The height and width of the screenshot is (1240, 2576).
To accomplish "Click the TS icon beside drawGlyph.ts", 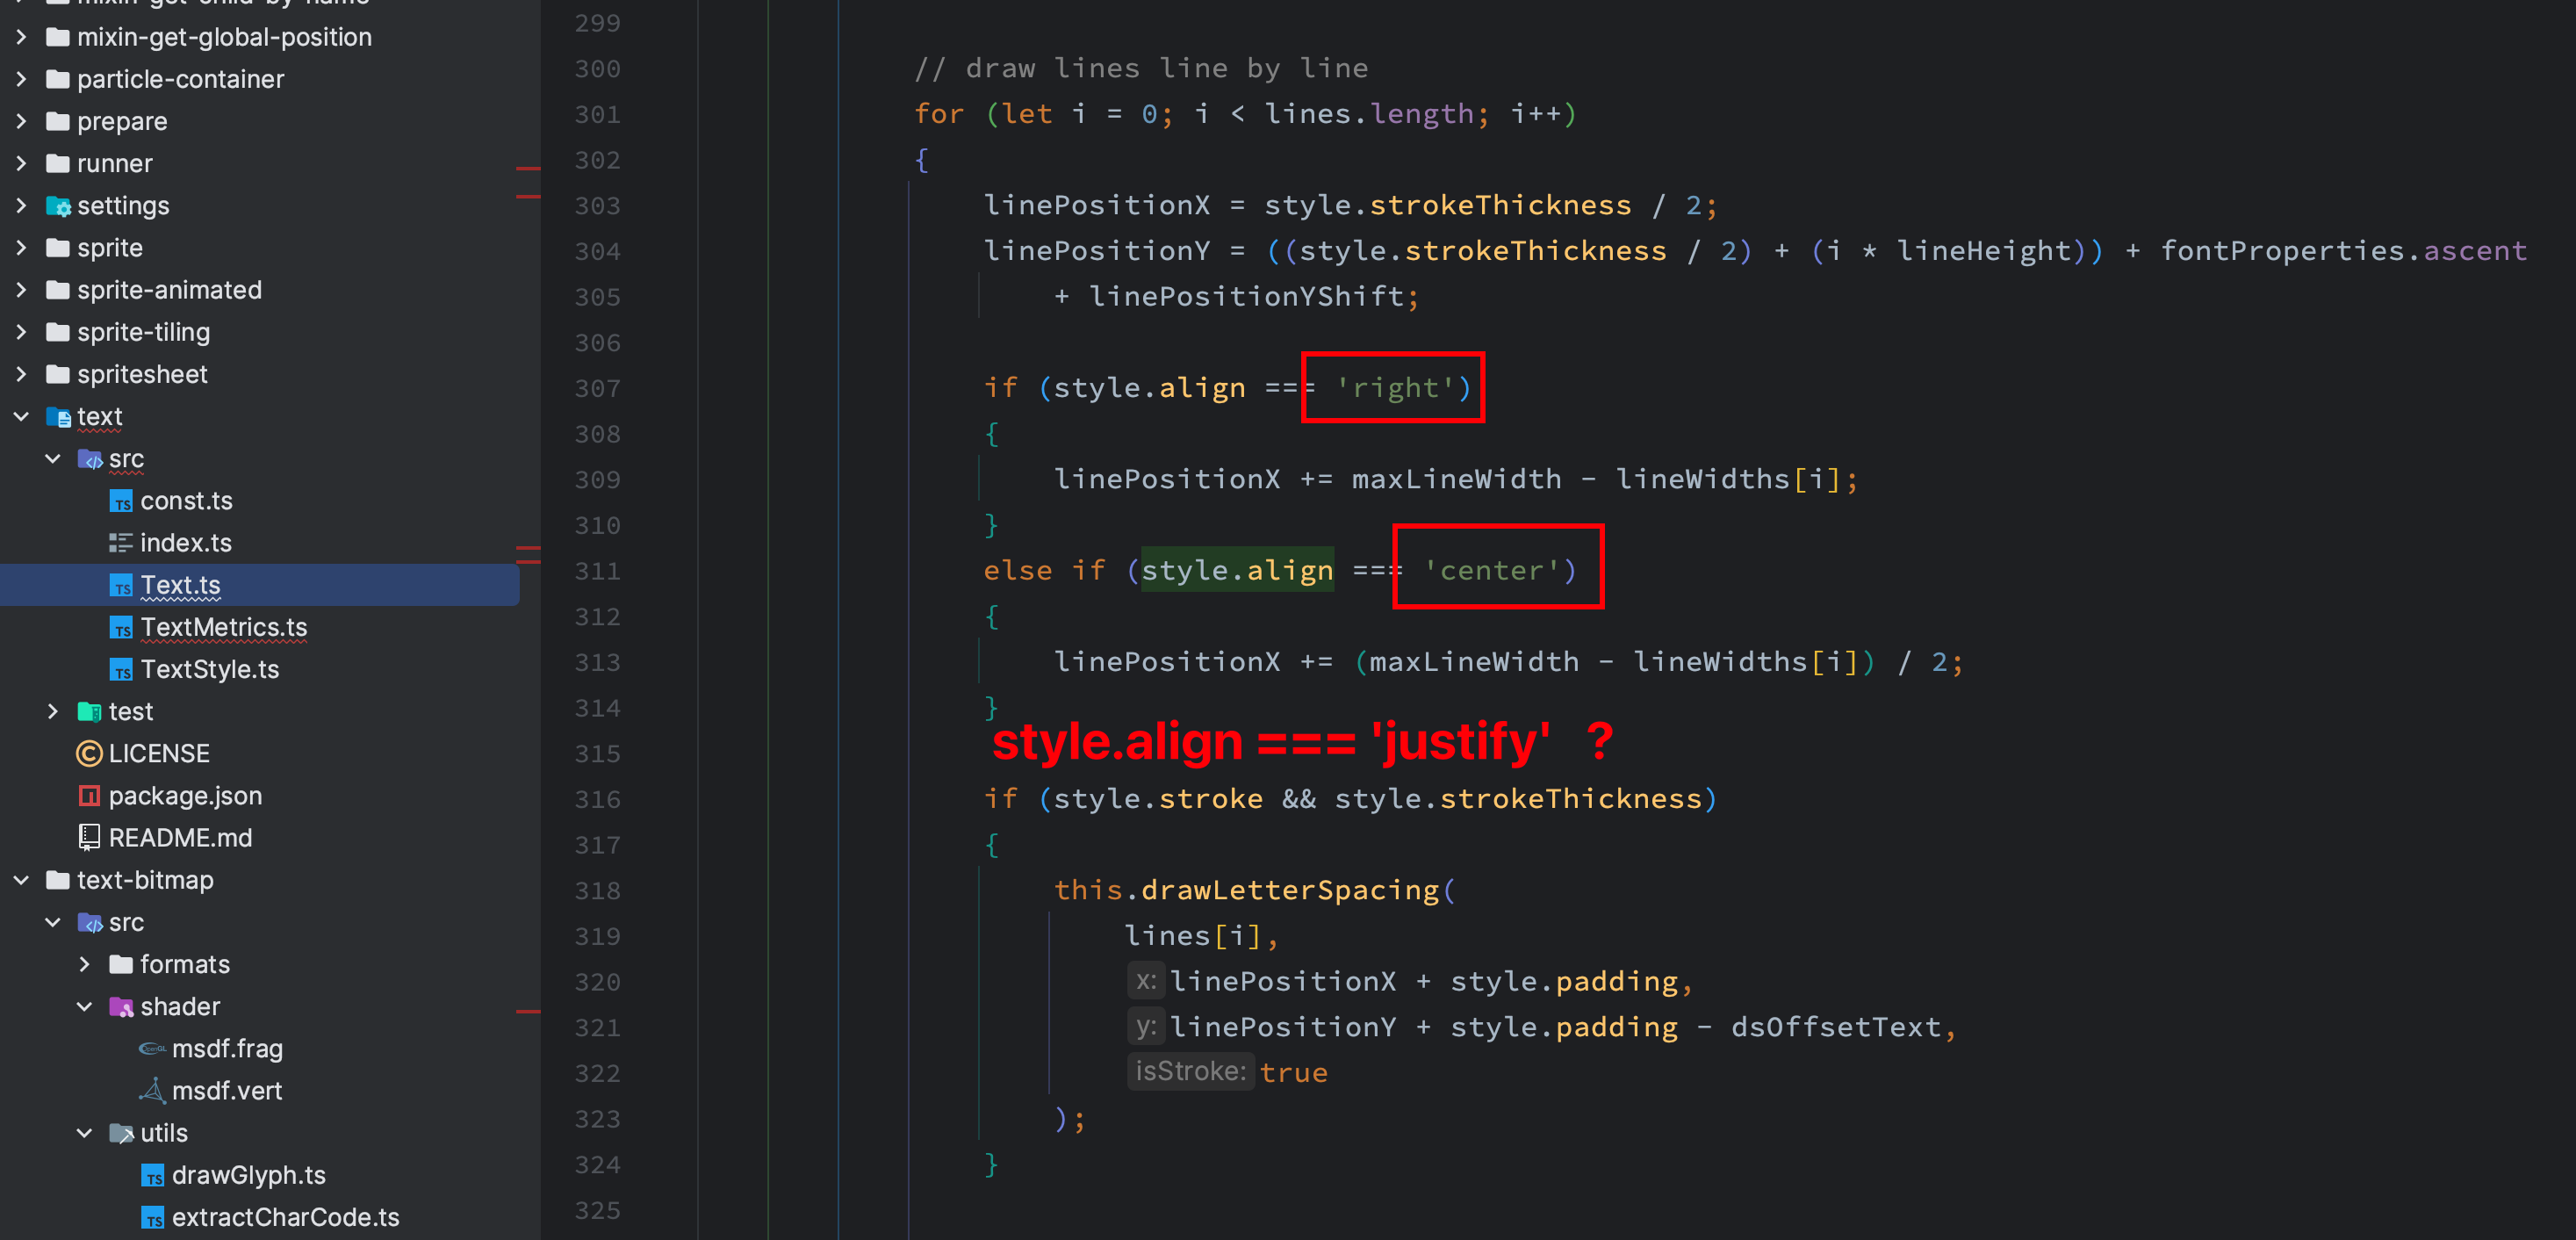I will [154, 1176].
